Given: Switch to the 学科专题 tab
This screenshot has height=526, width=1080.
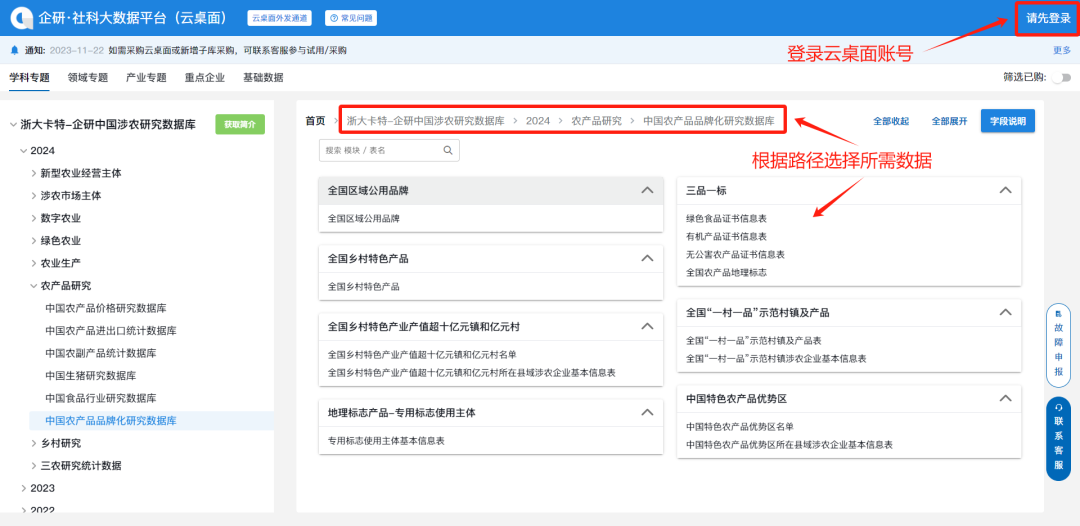Looking at the screenshot, I should coord(30,78).
